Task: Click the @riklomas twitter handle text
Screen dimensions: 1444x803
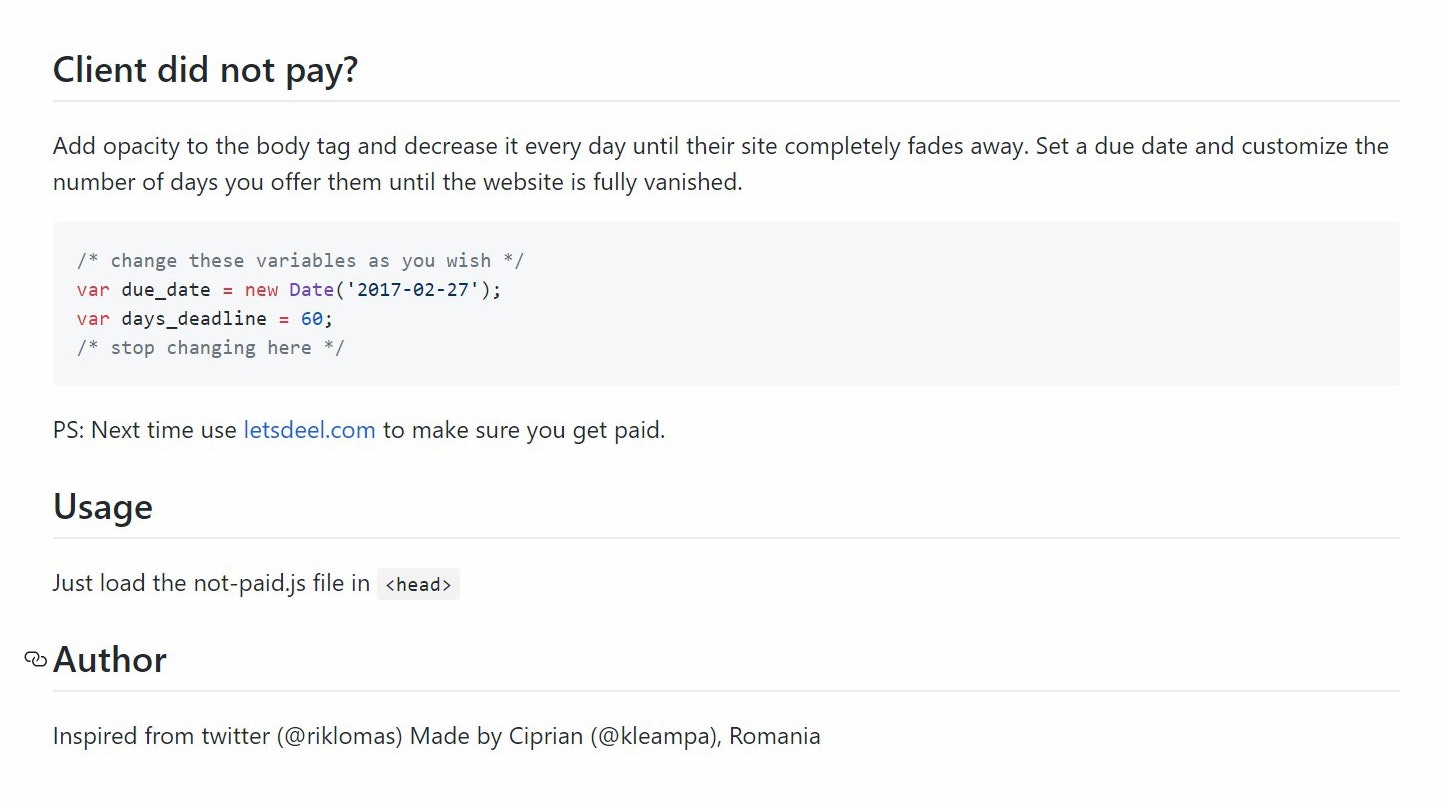Action: tap(340, 737)
